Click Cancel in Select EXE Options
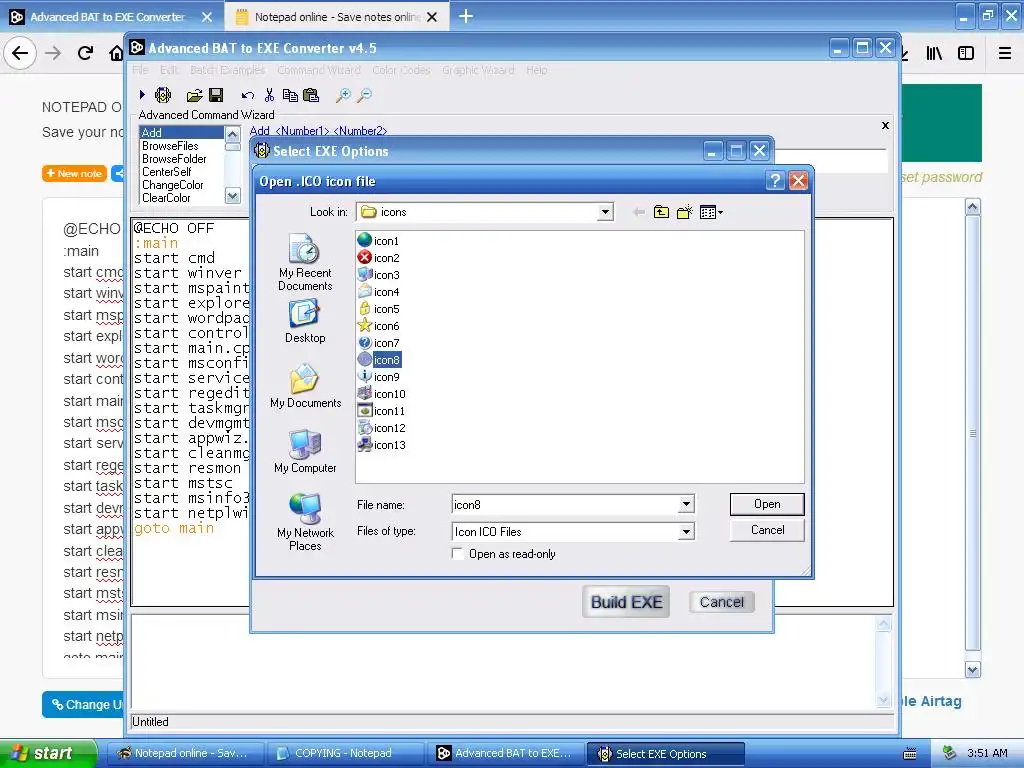 [x=722, y=602]
